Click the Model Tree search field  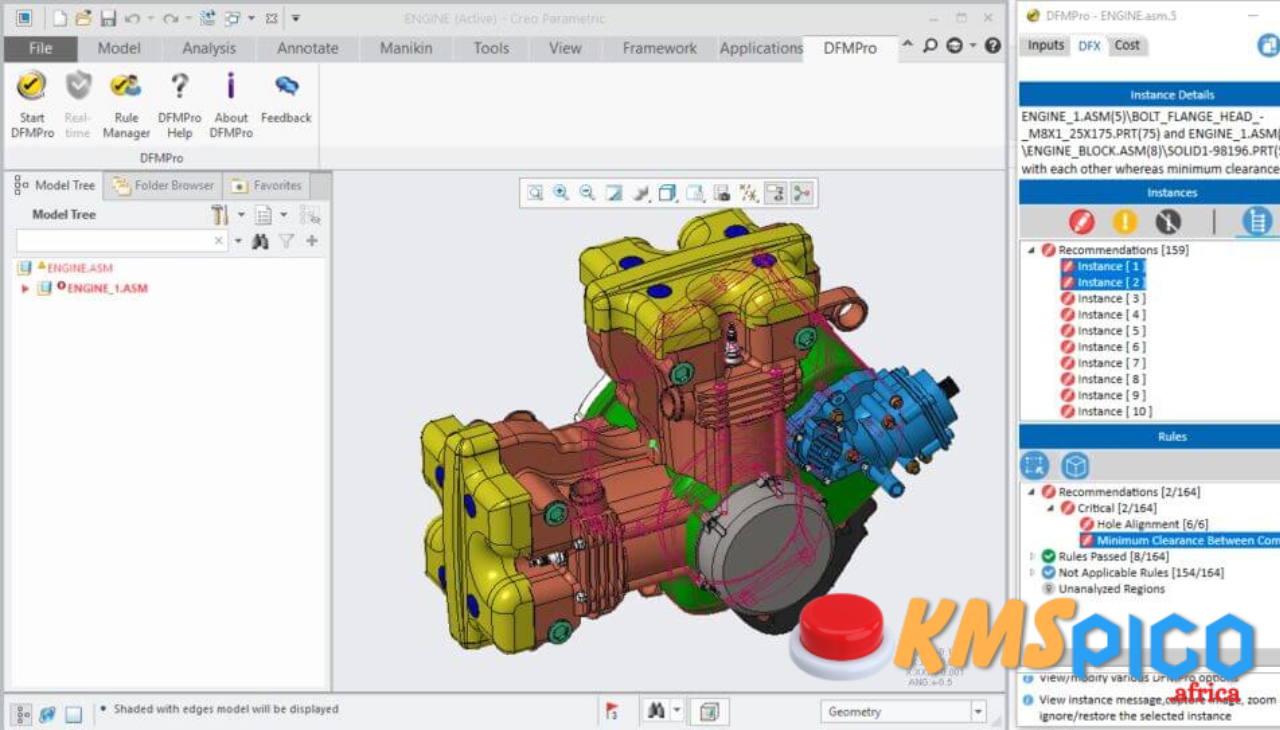[x=120, y=241]
